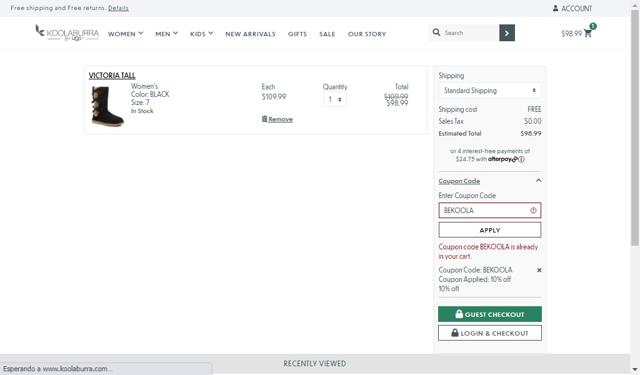
Task: Click the FREE shipping cost value
Action: click(534, 109)
